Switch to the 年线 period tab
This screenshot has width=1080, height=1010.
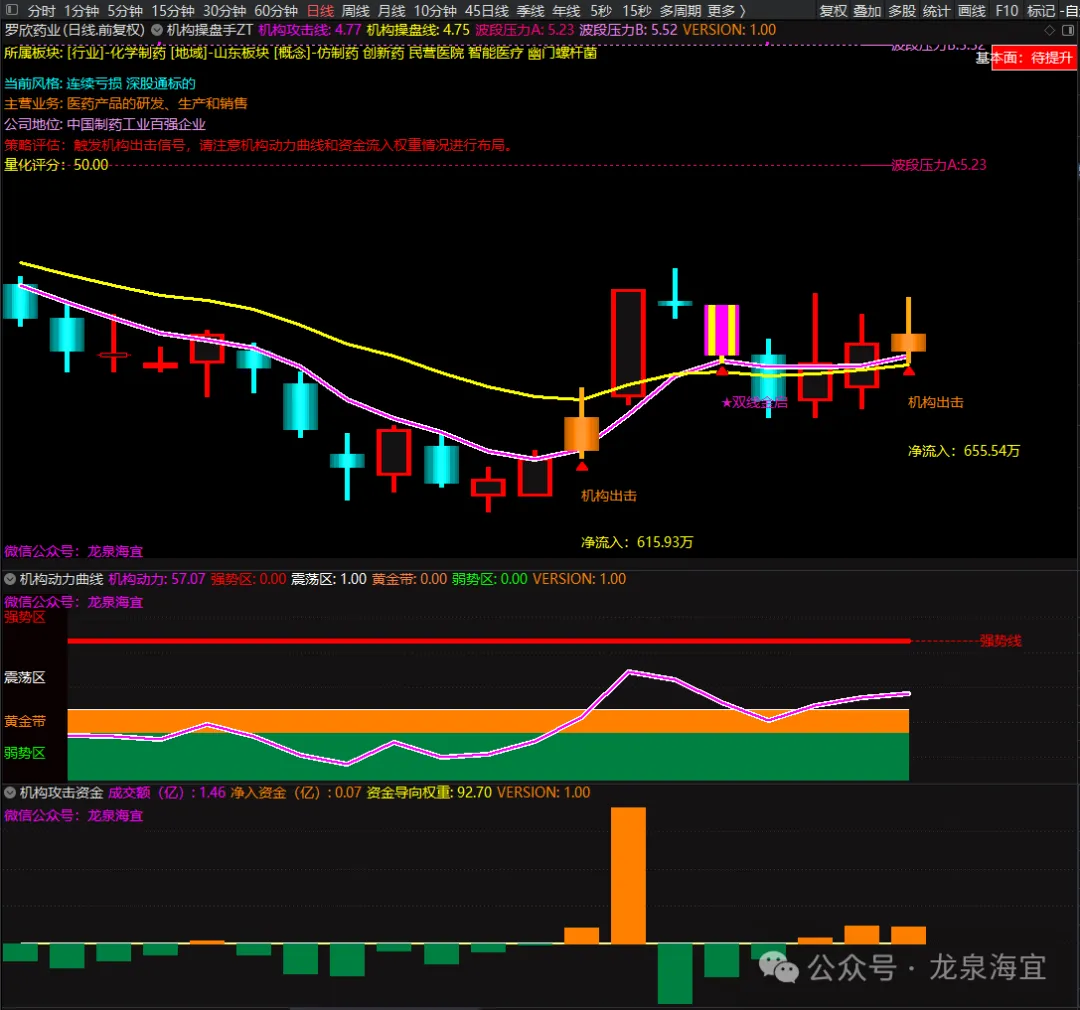[566, 11]
